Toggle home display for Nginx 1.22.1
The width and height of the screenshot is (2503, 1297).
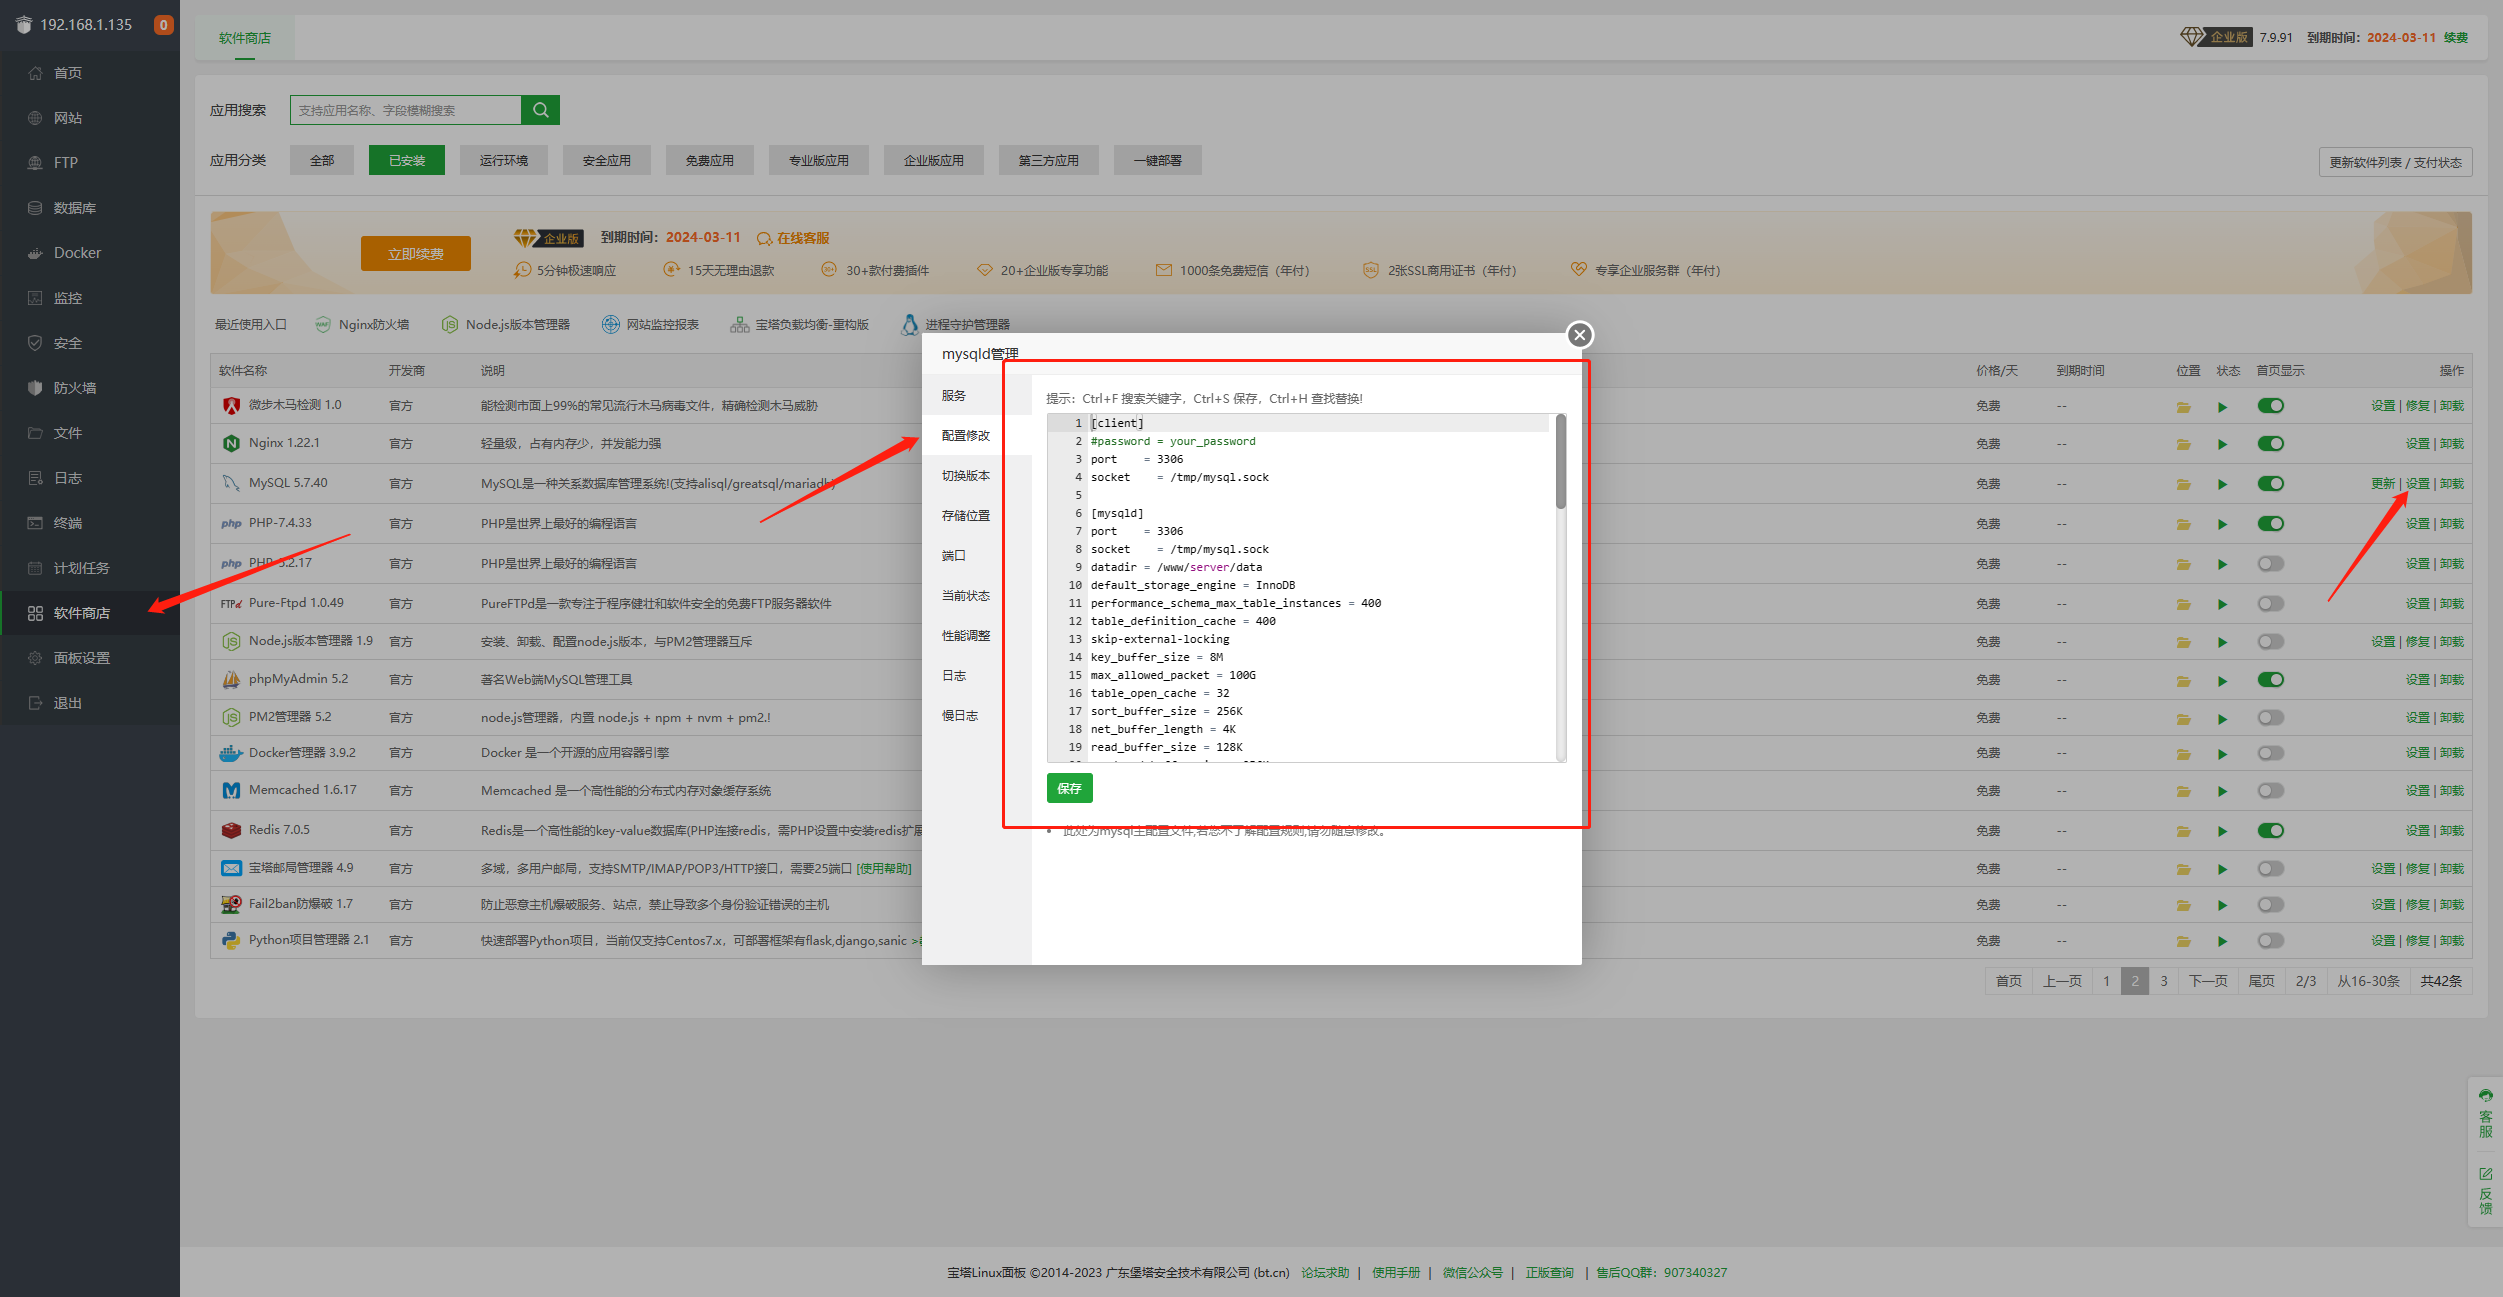(2271, 444)
